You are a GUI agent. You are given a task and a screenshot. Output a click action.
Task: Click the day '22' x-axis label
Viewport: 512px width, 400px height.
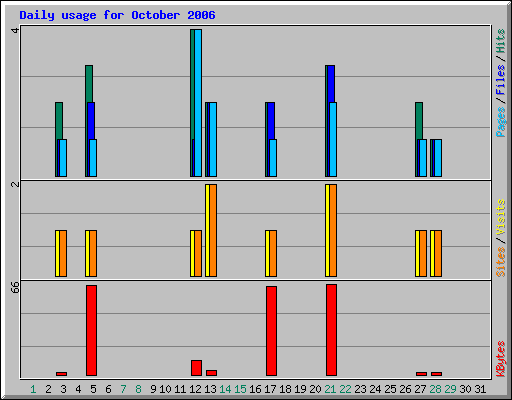click(x=345, y=389)
